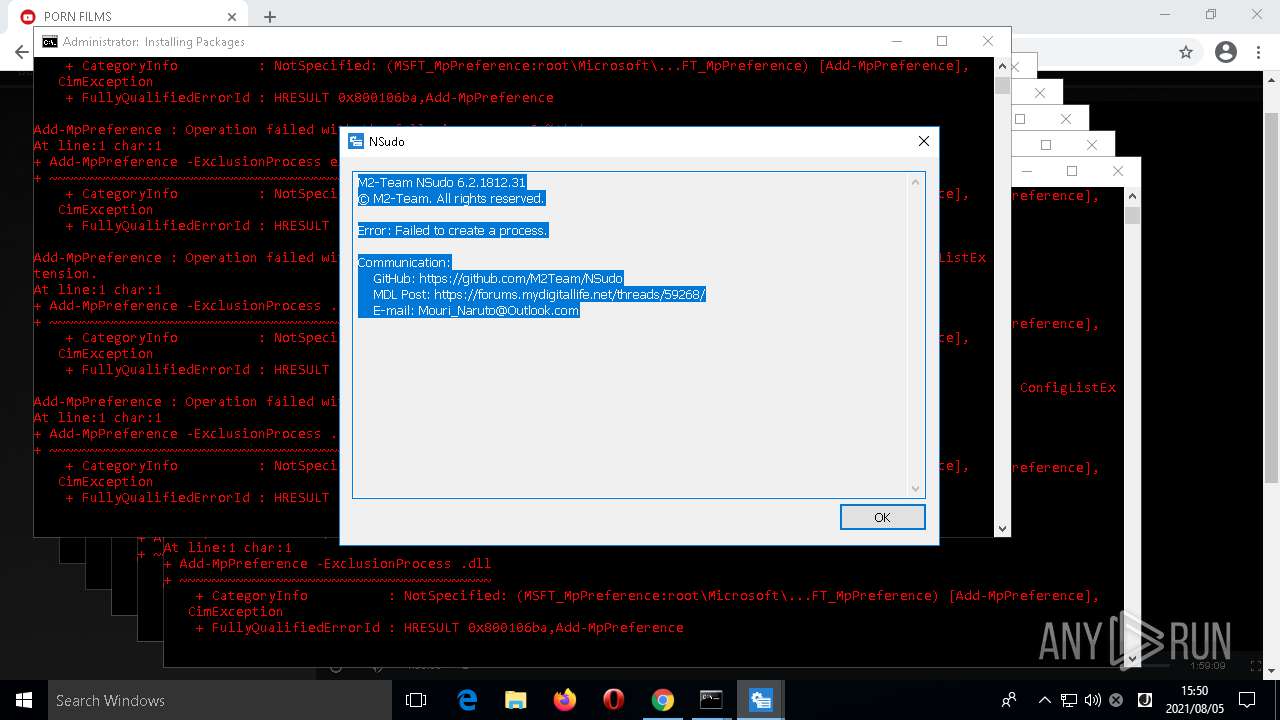
Task: Go back in the Chrome browser
Action: tap(22, 53)
